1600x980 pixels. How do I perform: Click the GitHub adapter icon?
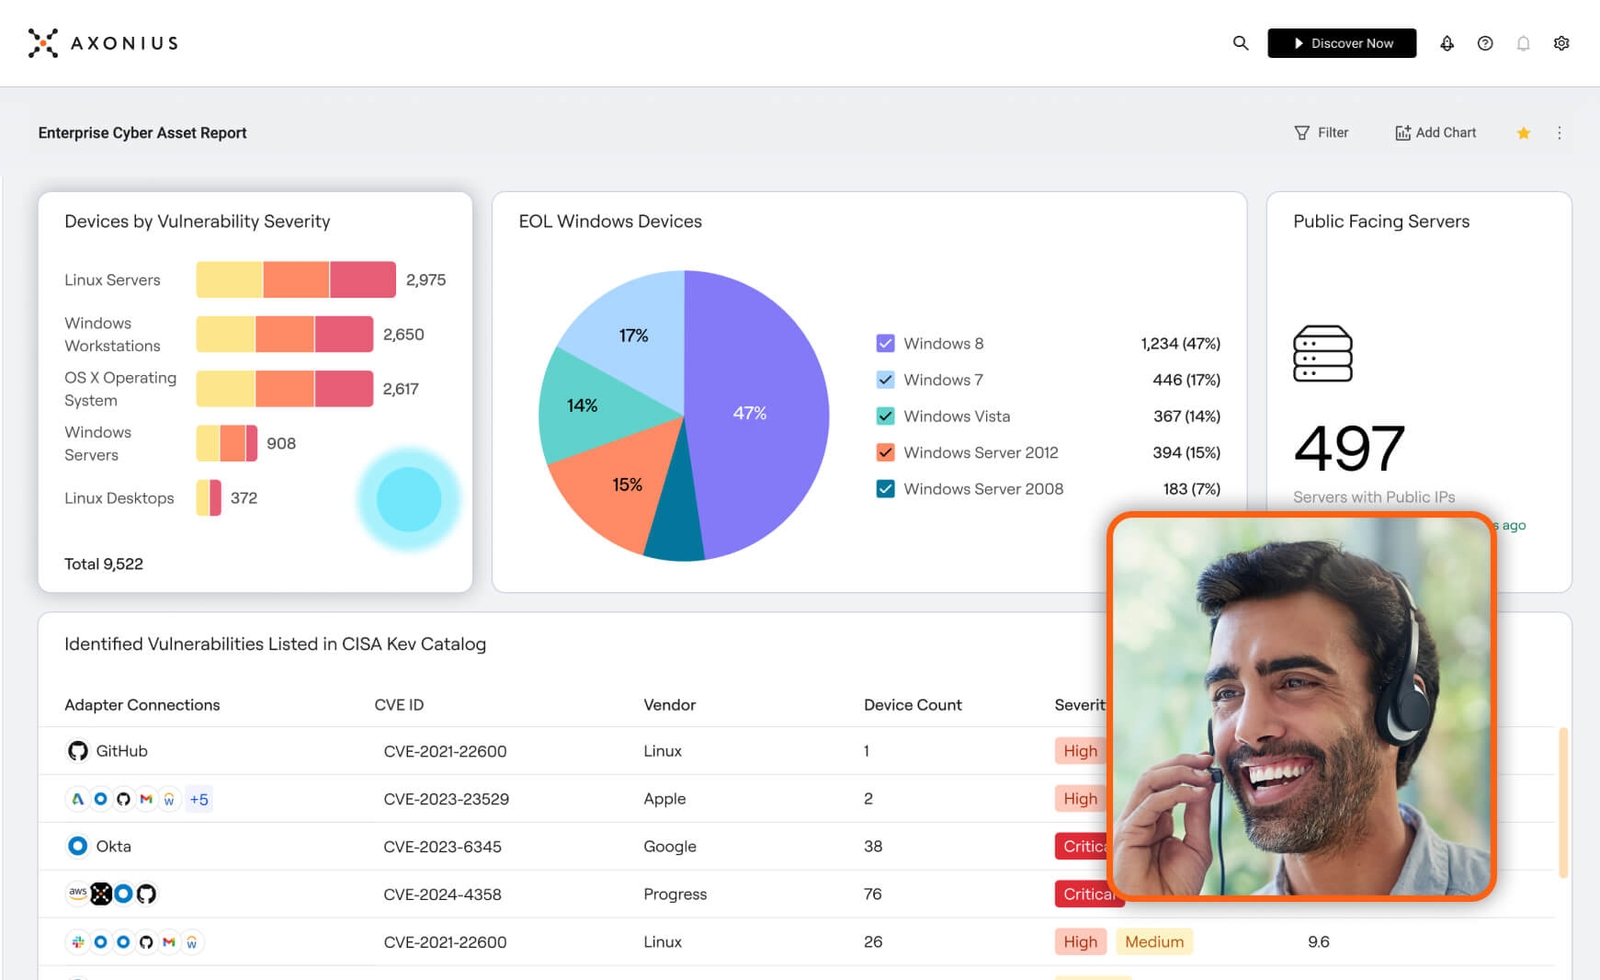point(77,751)
